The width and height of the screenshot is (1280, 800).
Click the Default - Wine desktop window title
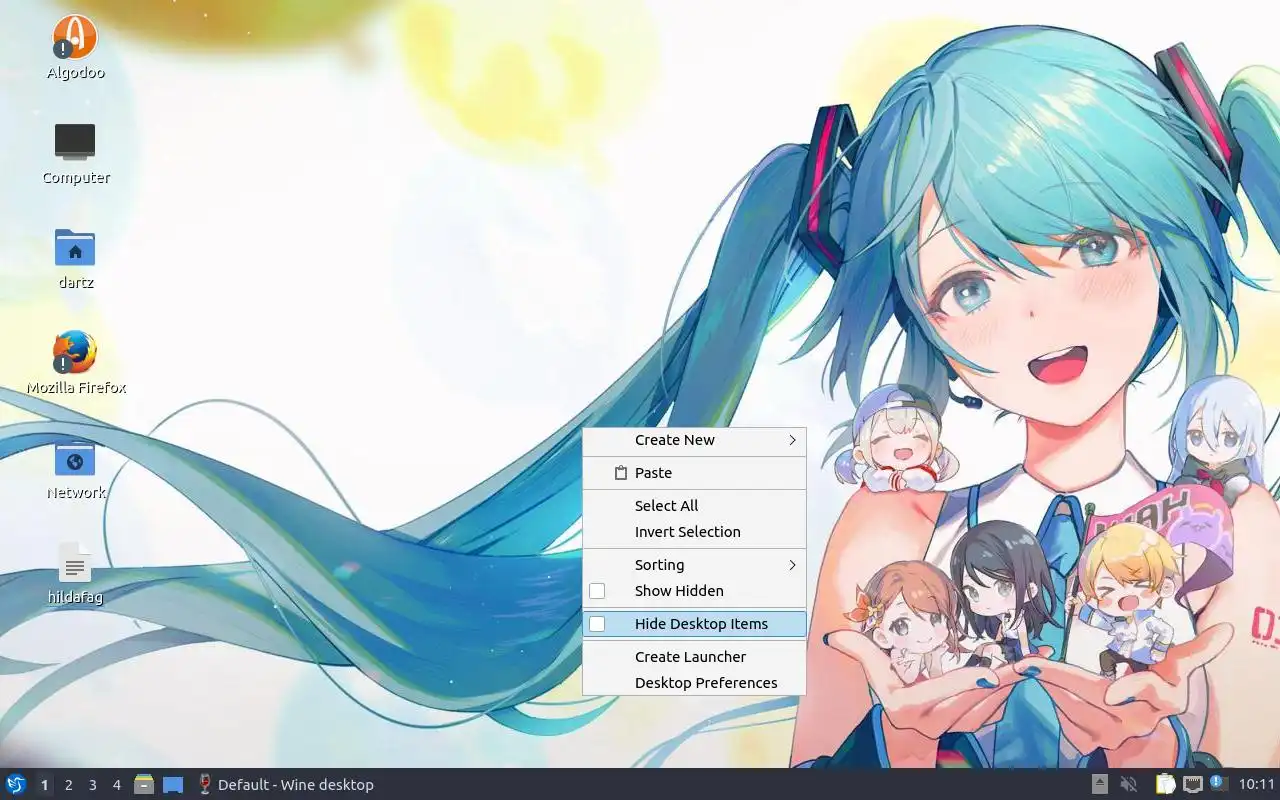(x=296, y=785)
